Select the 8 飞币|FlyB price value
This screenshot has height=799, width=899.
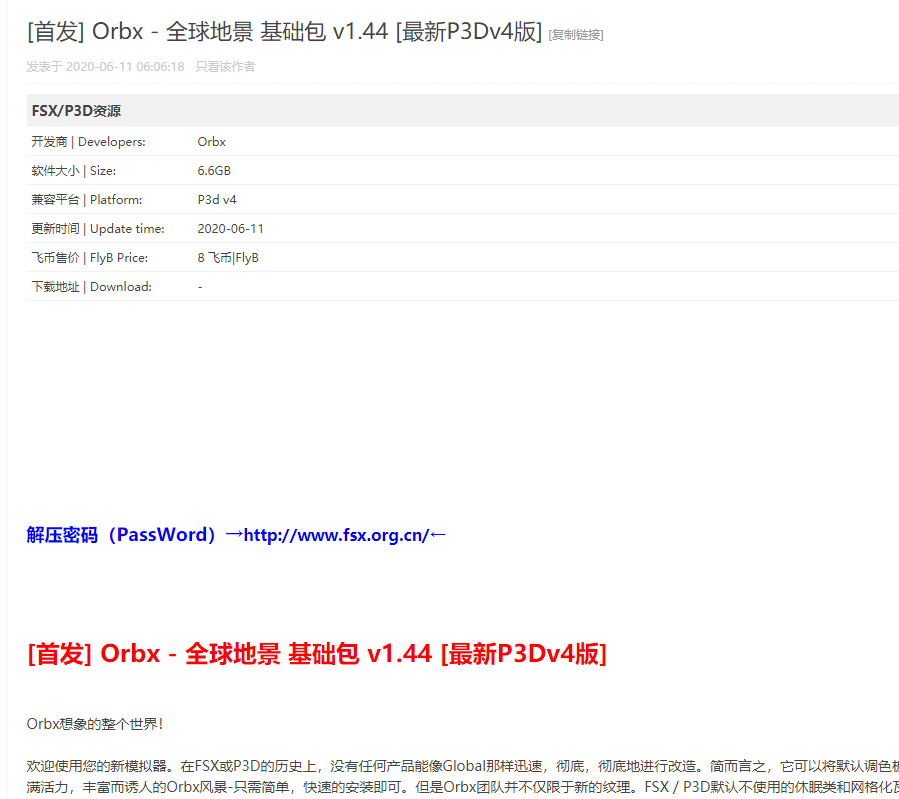228,258
